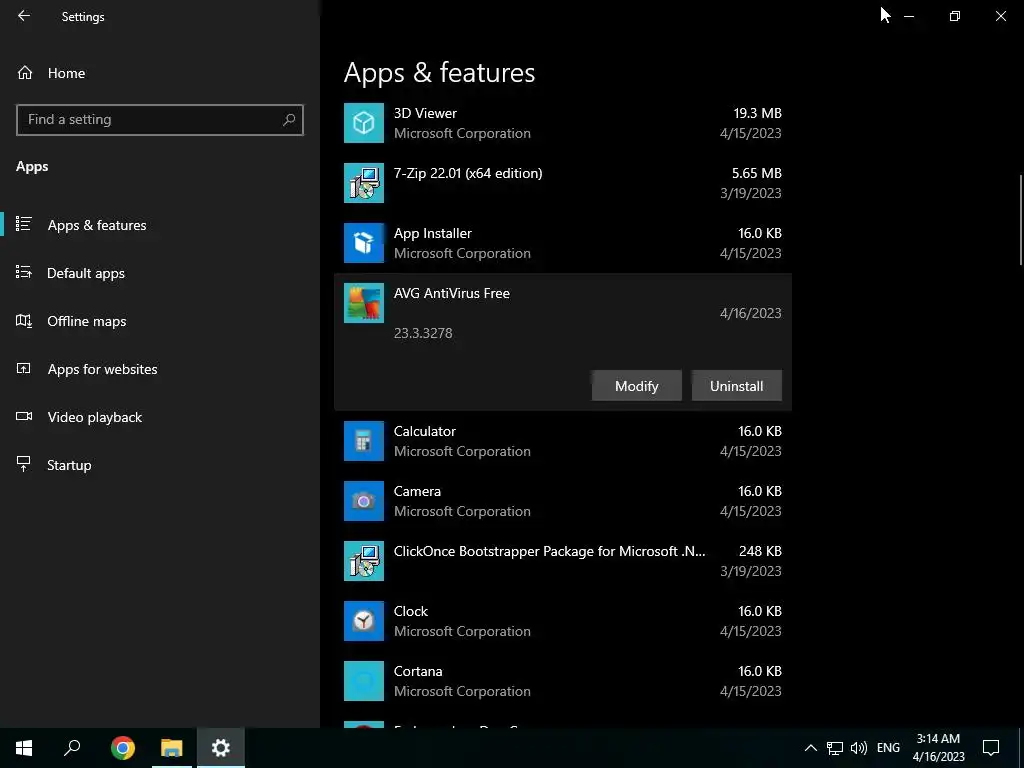Select the Default apps sidebar icon
This screenshot has height=768, width=1024.
pos(24,272)
